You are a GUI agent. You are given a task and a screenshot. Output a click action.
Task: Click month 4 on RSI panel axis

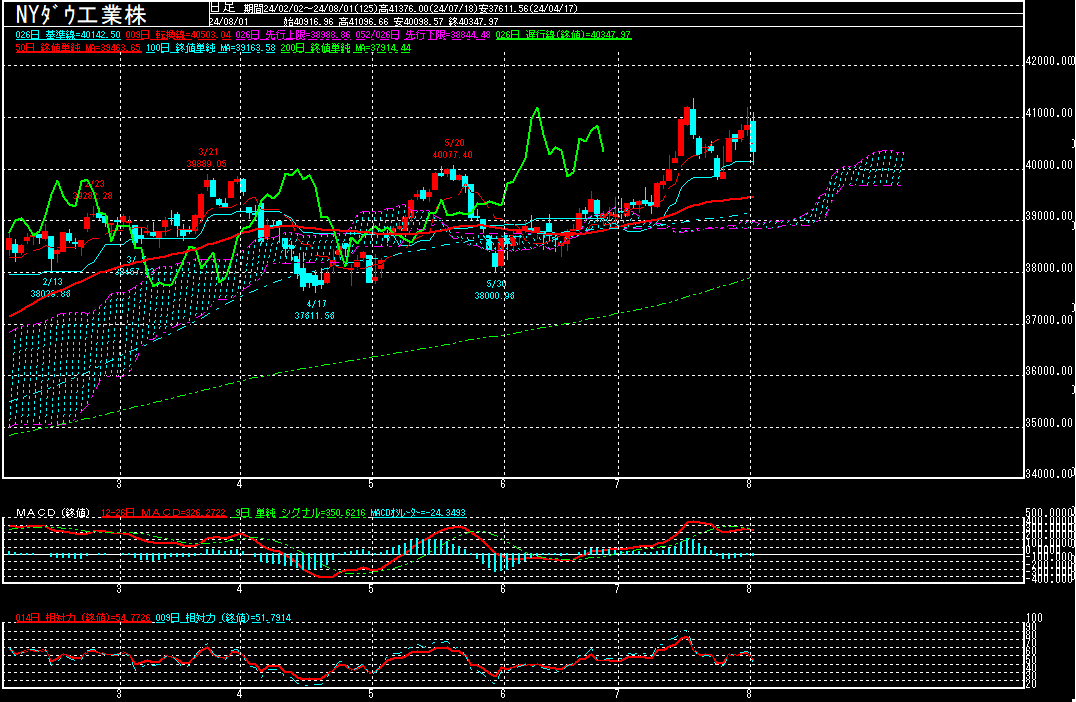click(239, 694)
